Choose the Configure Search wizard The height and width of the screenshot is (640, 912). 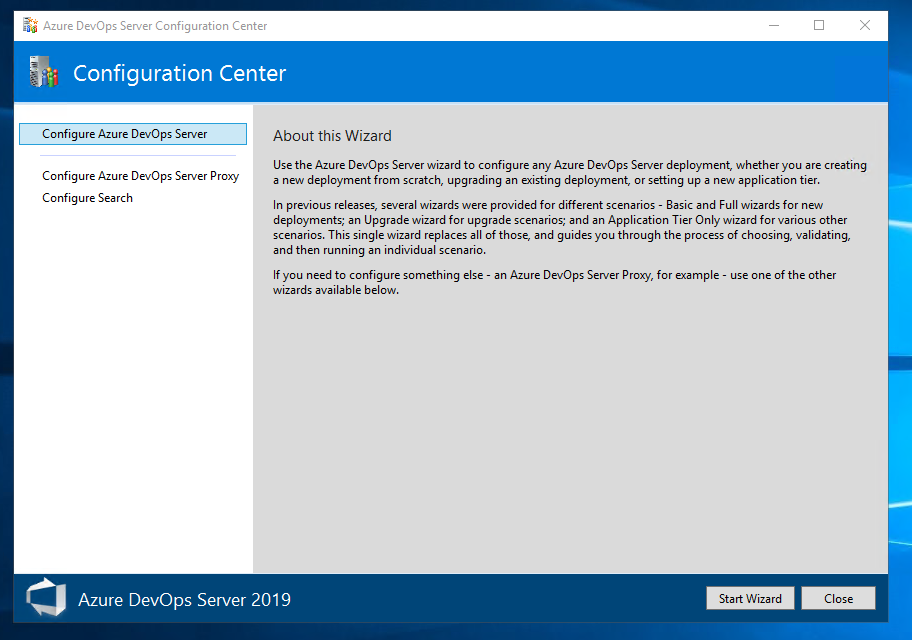click(87, 198)
